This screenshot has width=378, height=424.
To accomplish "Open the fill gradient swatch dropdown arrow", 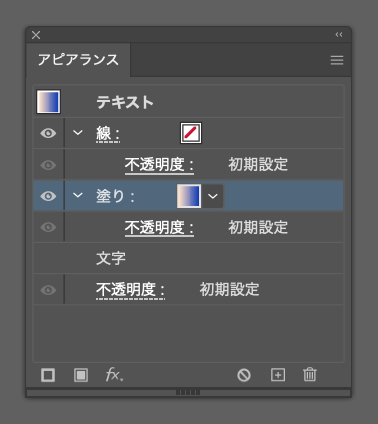I will click(x=213, y=196).
